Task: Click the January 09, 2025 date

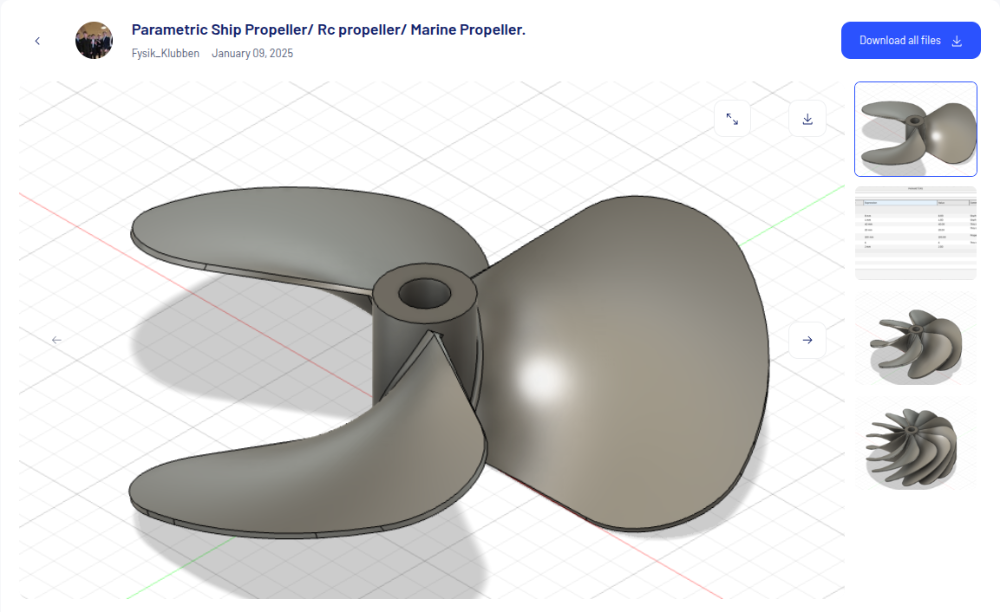Action: 252,53
